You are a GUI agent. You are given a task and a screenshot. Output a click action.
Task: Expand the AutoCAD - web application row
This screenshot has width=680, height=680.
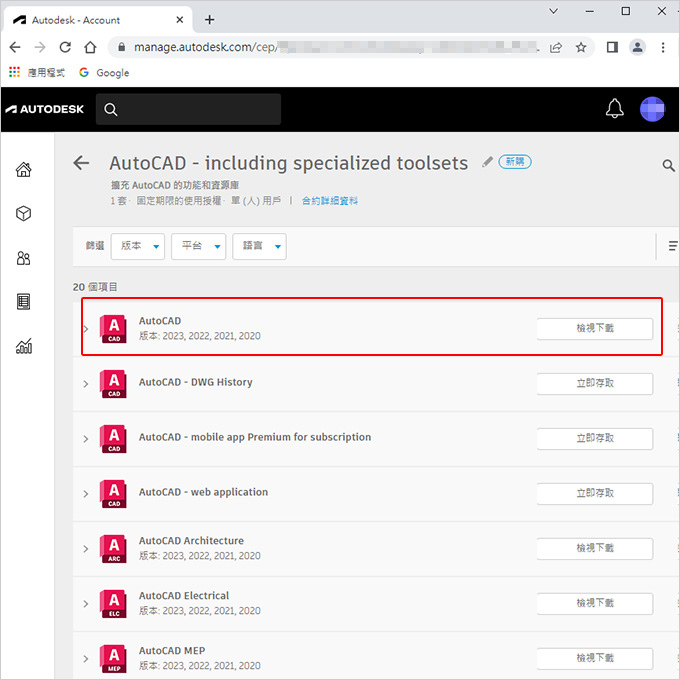[x=86, y=494]
